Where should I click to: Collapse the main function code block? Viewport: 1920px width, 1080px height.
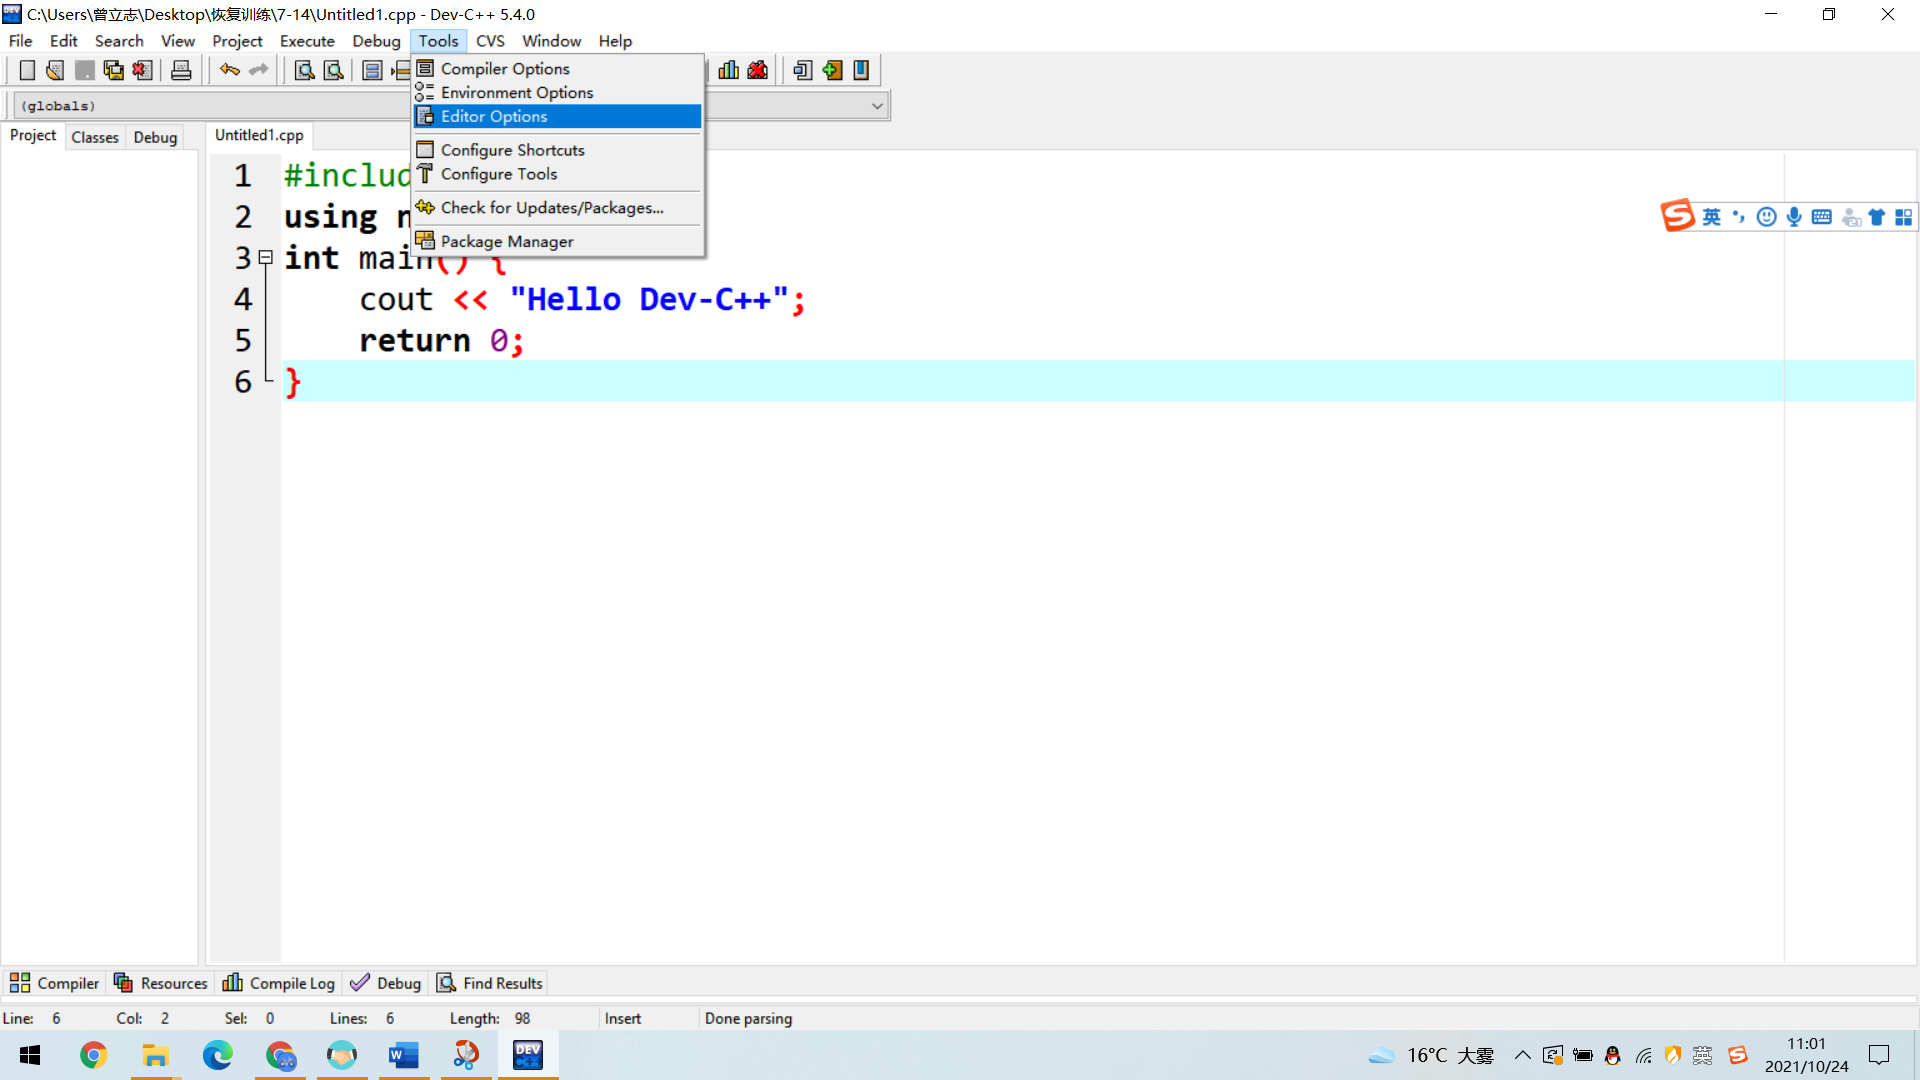point(266,257)
